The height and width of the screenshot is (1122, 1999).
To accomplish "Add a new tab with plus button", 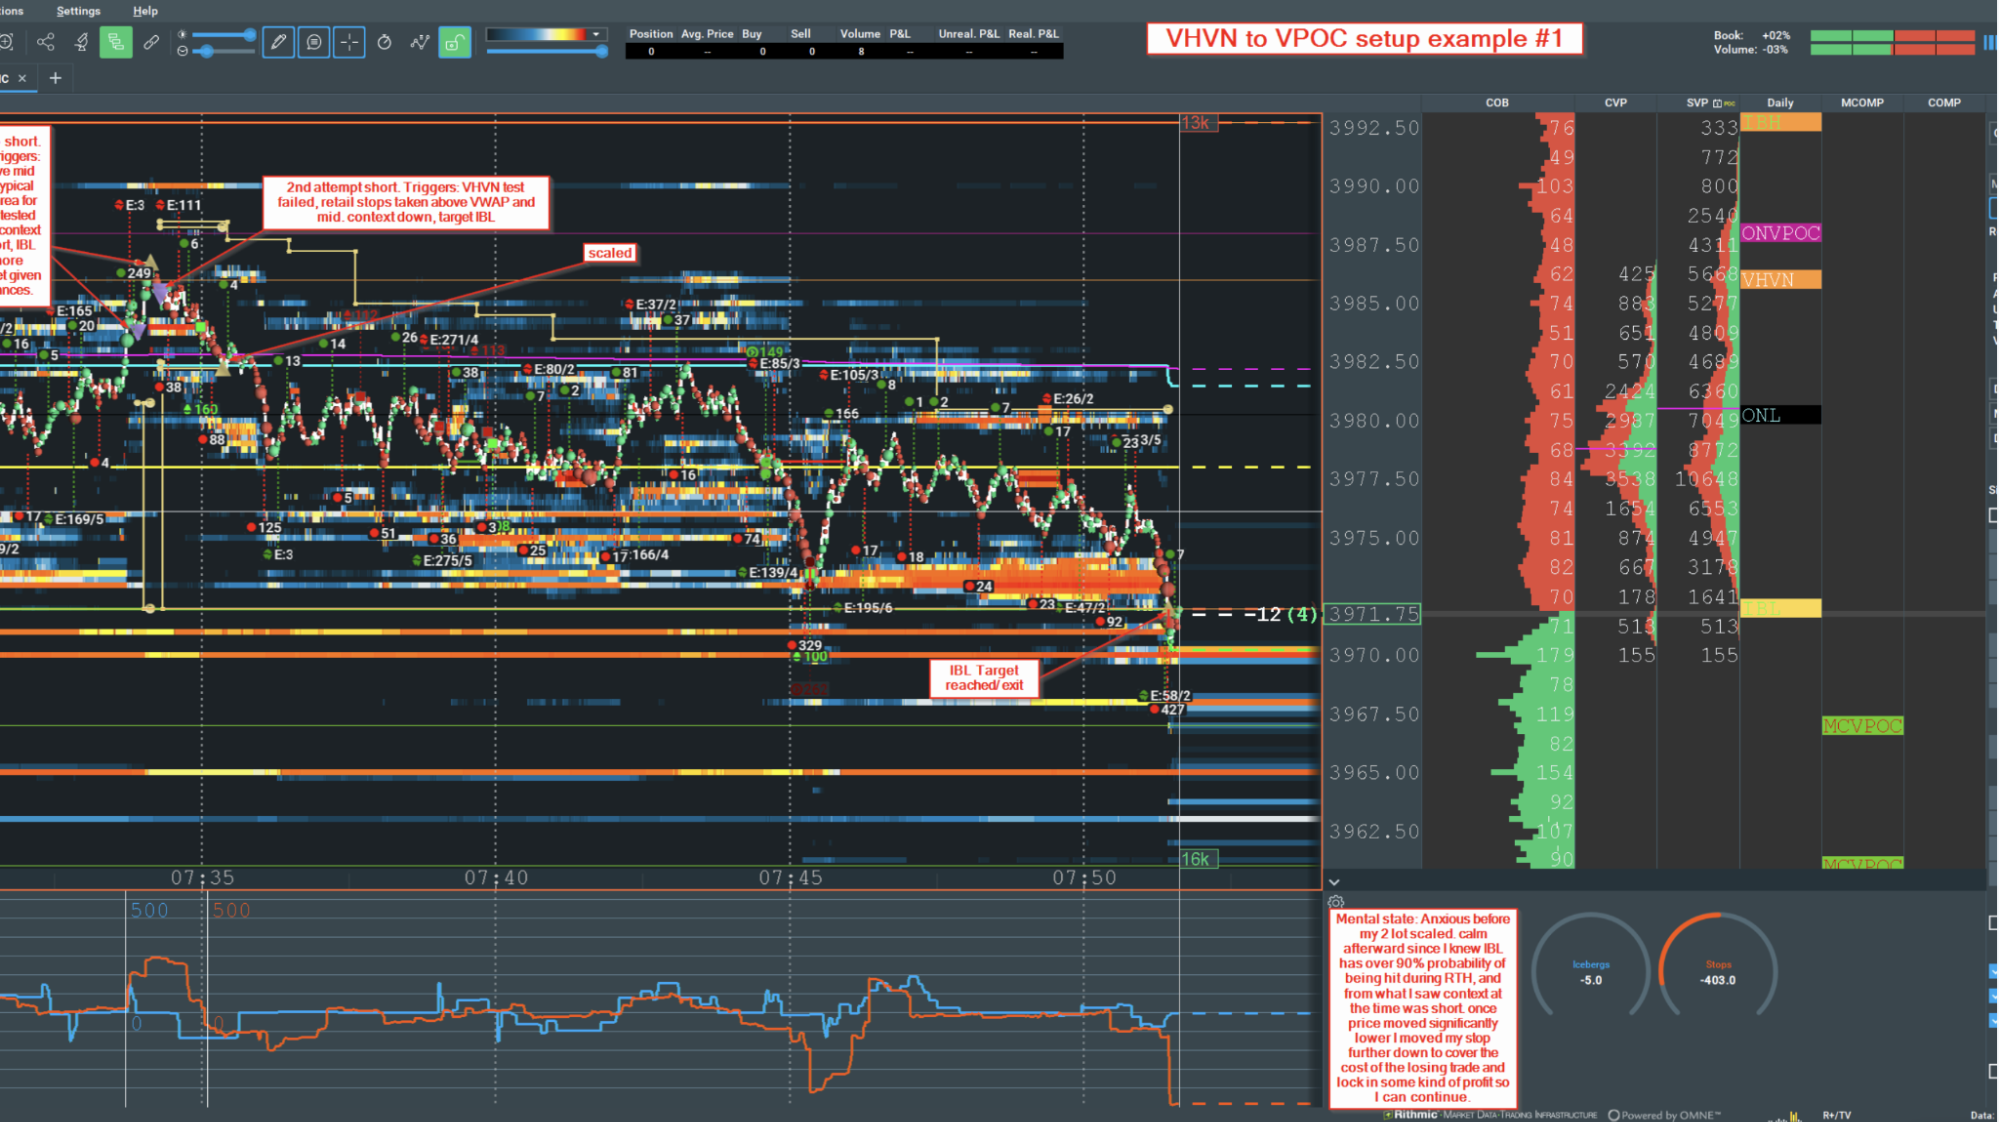I will coord(56,78).
